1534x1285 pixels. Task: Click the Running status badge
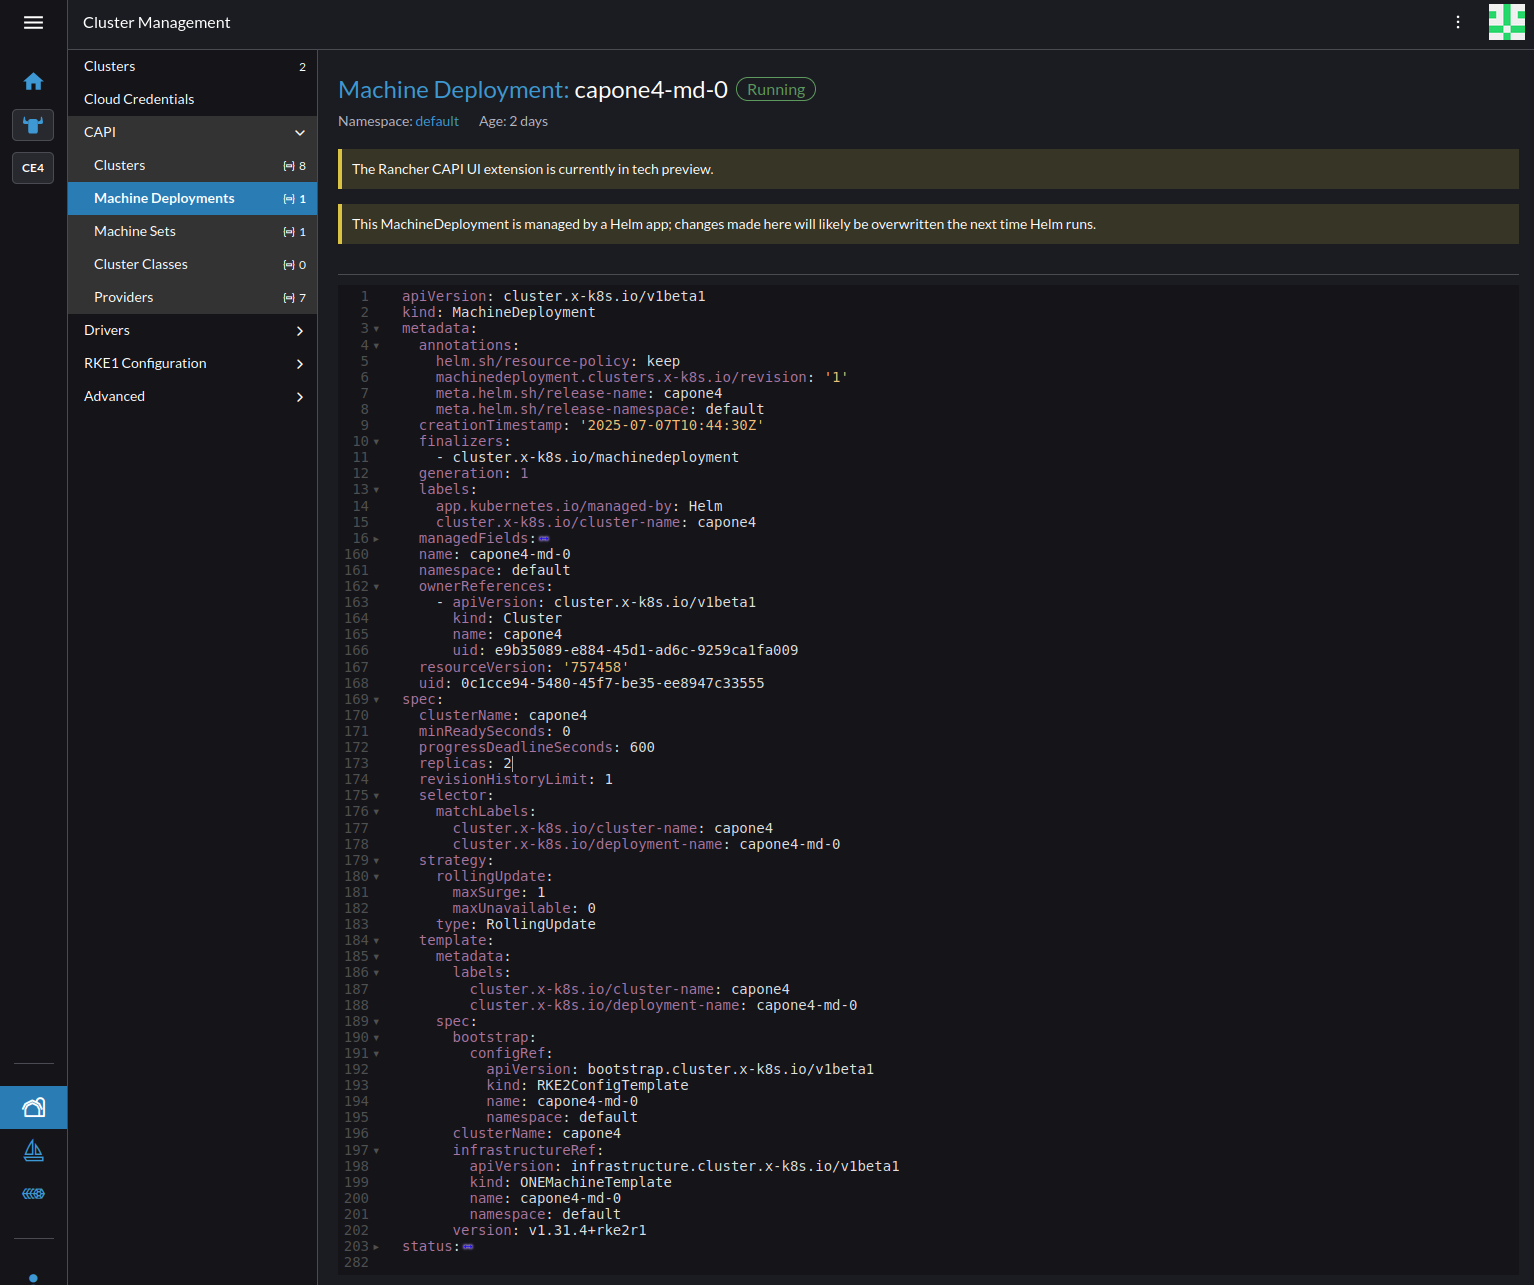click(x=776, y=89)
